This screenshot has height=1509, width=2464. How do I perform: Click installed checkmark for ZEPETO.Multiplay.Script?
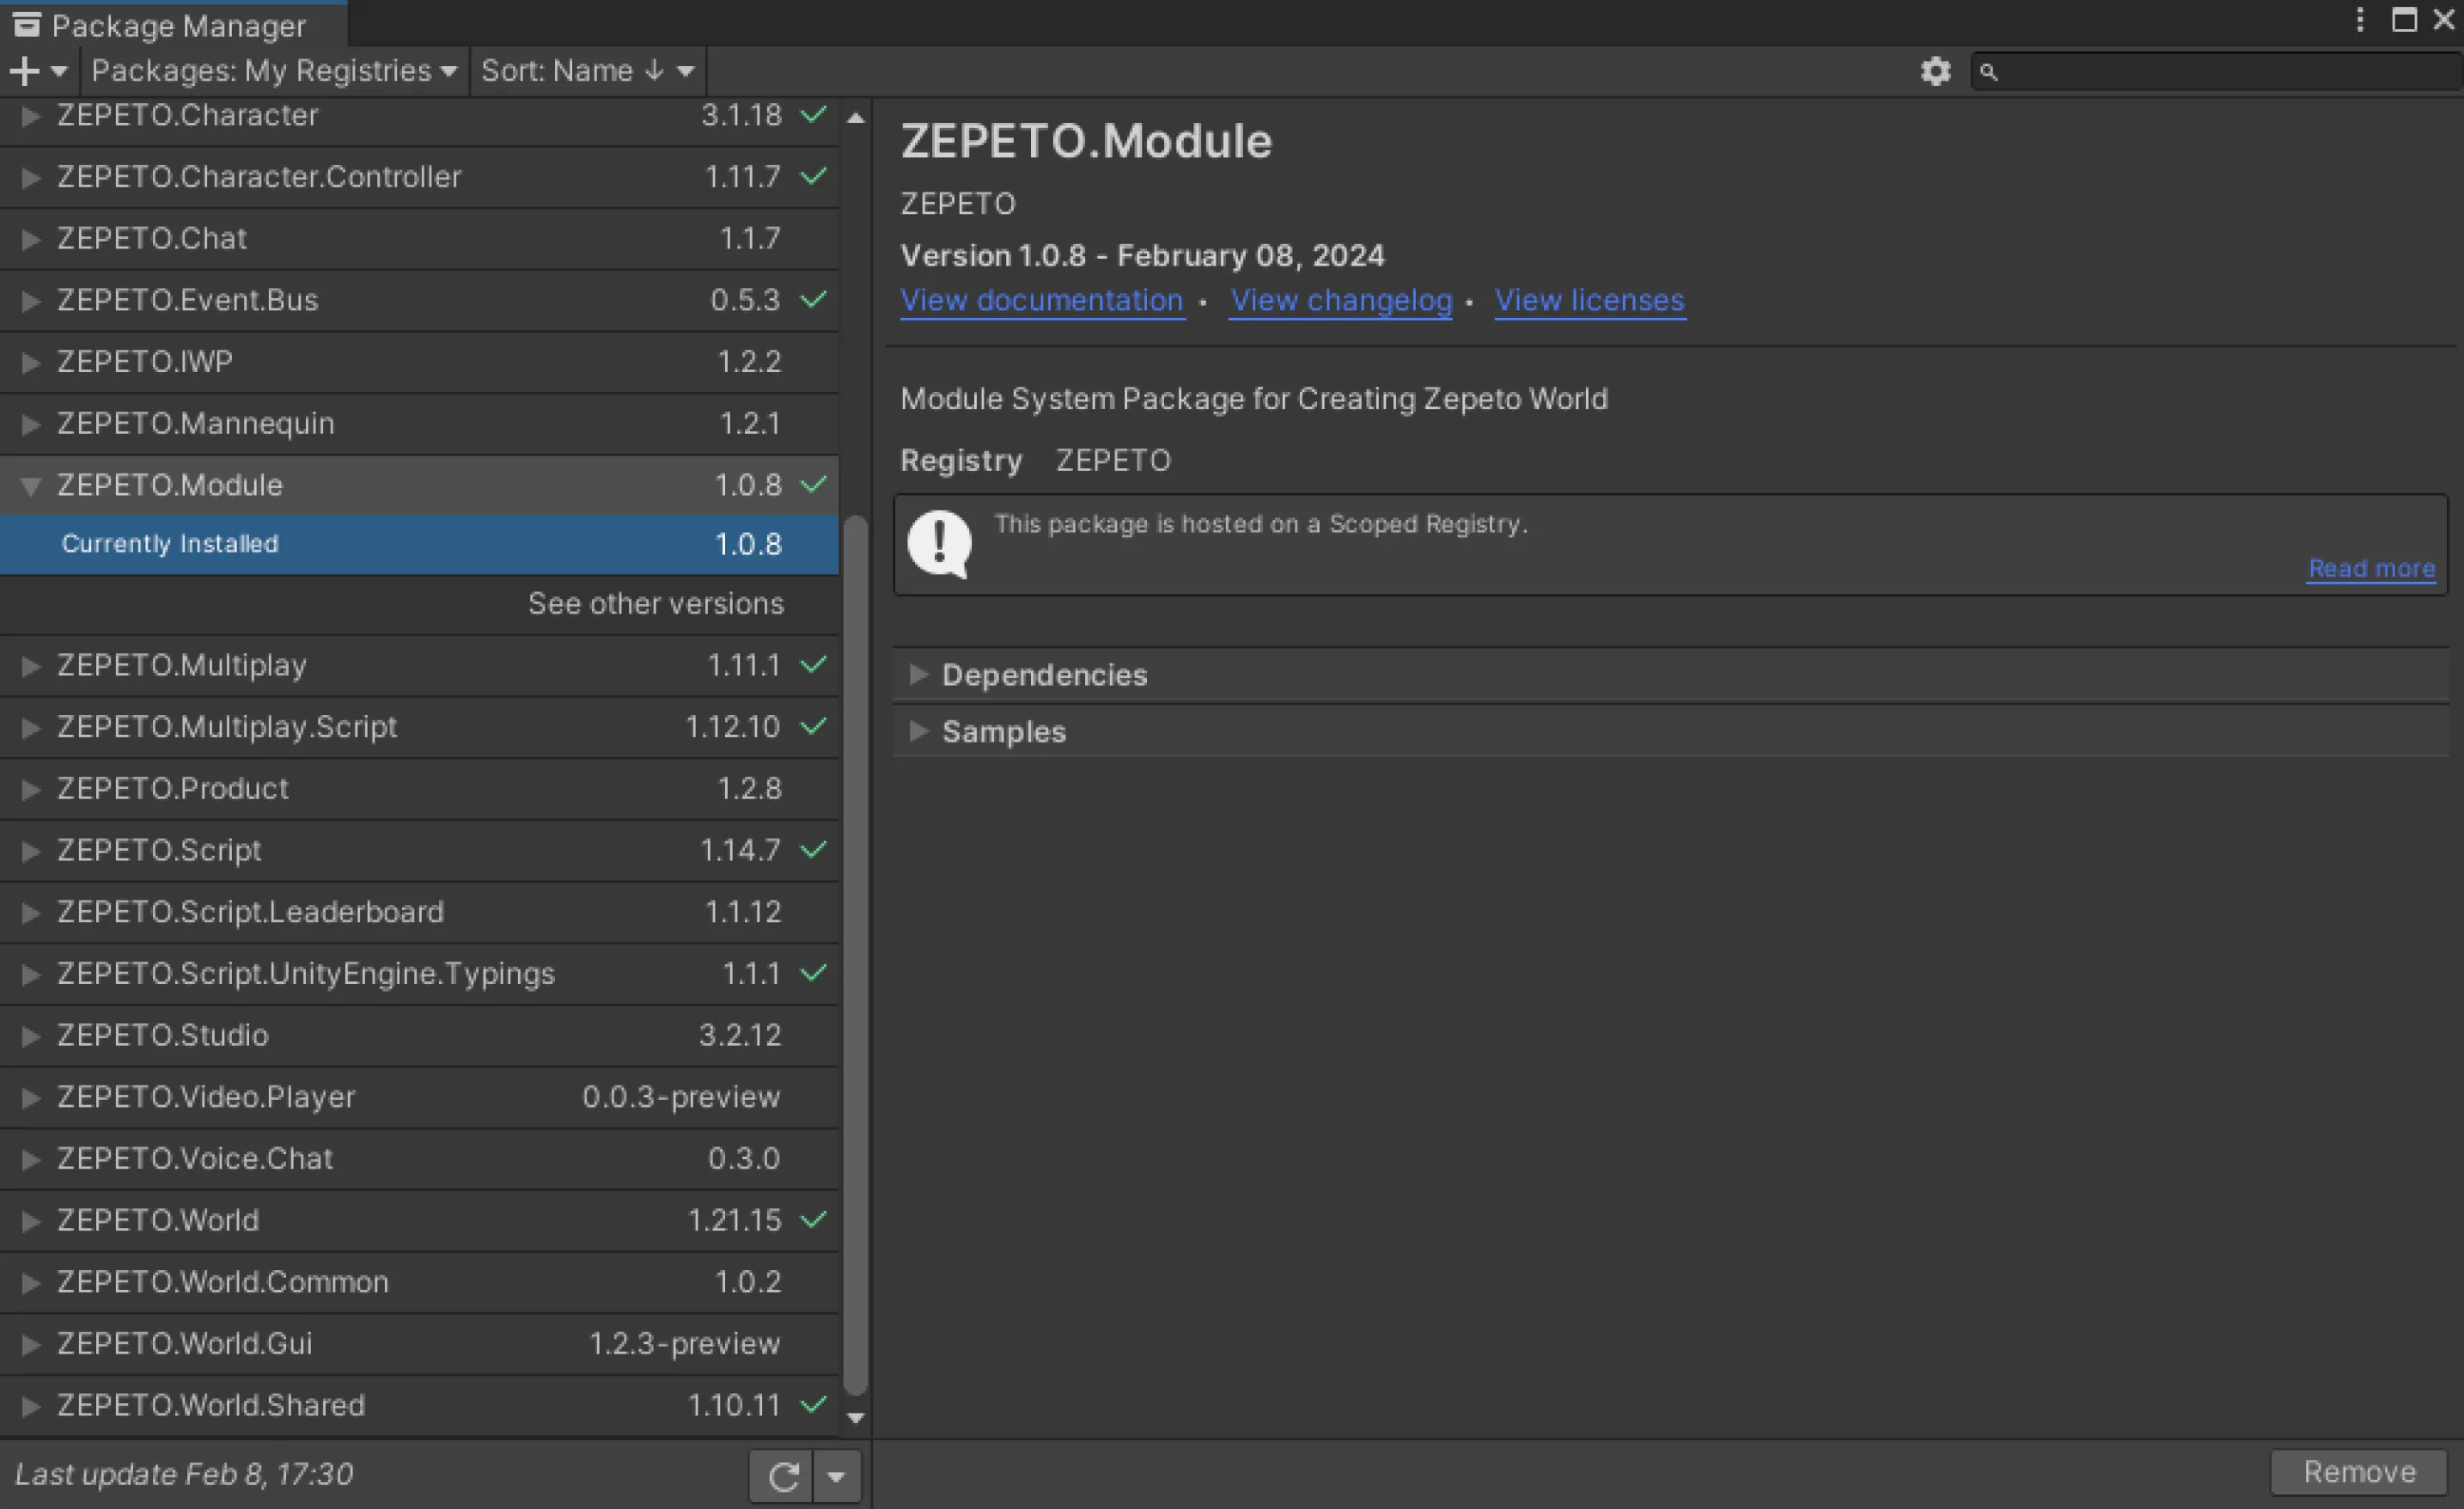point(814,726)
